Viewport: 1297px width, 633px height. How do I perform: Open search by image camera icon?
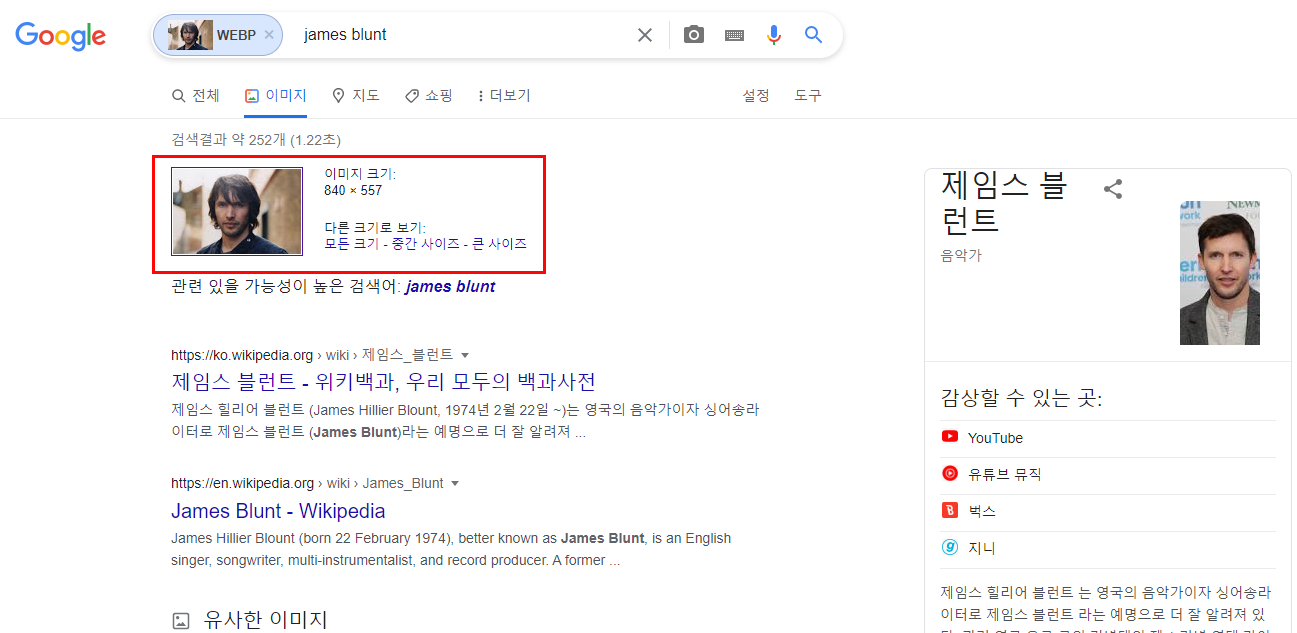point(694,35)
